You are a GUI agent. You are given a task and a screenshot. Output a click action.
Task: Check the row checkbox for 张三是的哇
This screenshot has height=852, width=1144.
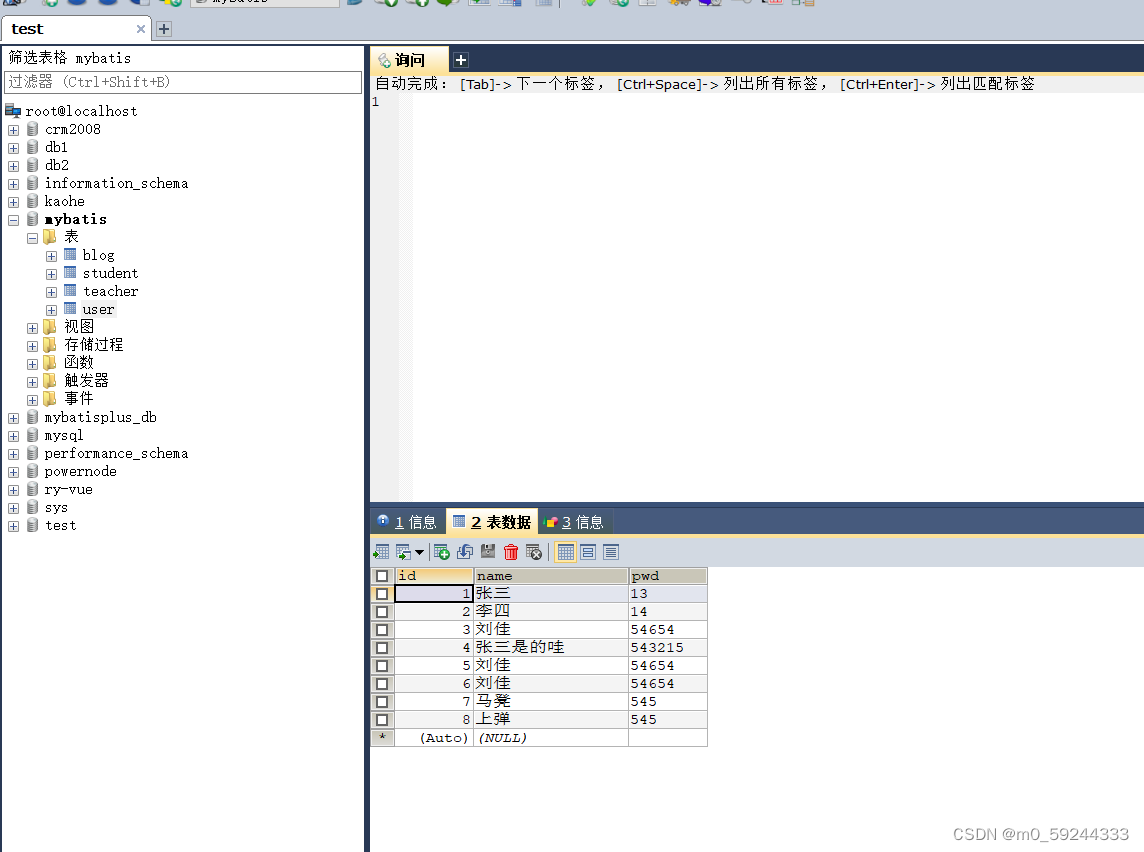point(382,648)
